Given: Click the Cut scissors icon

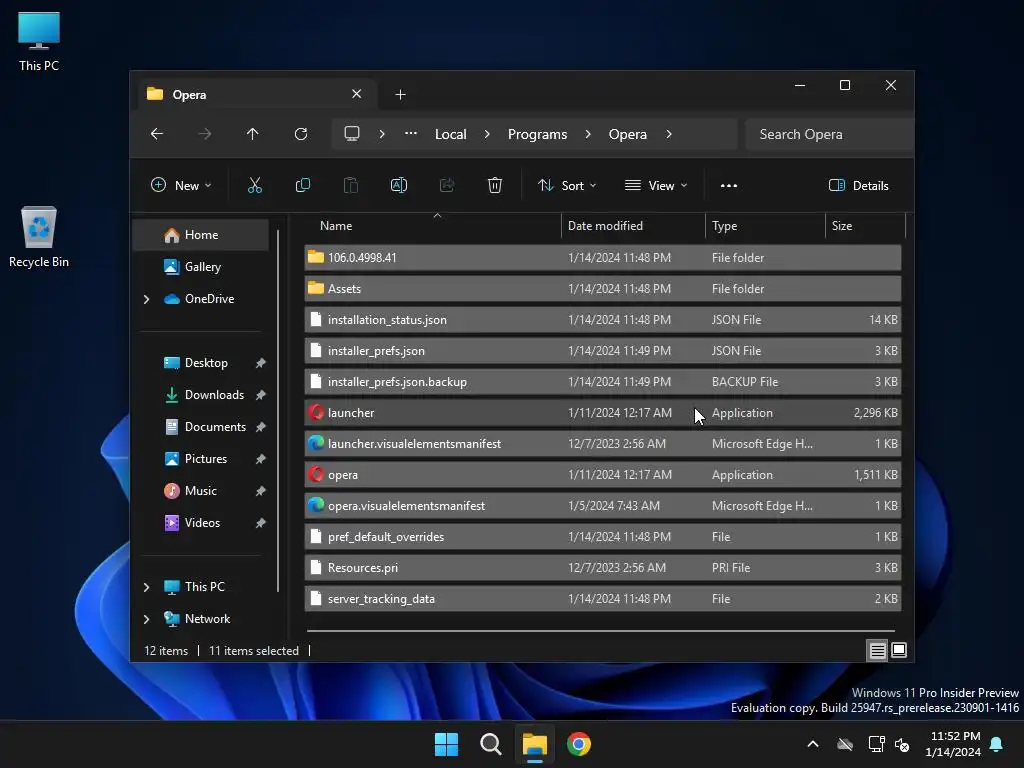Looking at the screenshot, I should click(x=255, y=185).
